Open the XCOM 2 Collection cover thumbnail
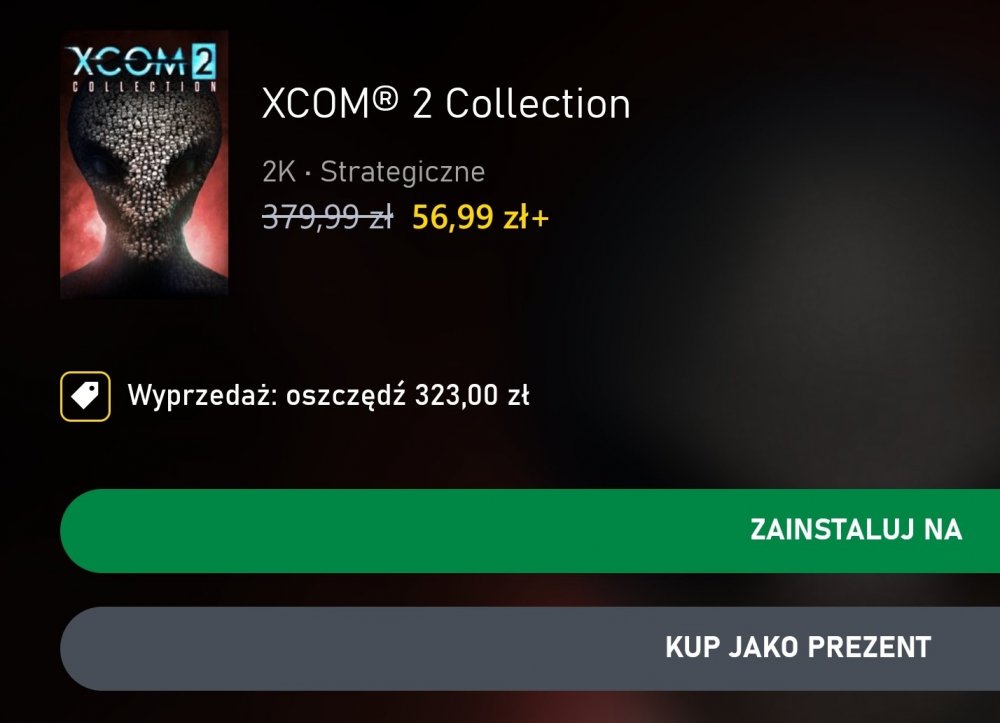Screen dimensions: 1000x723 (x=144, y=163)
